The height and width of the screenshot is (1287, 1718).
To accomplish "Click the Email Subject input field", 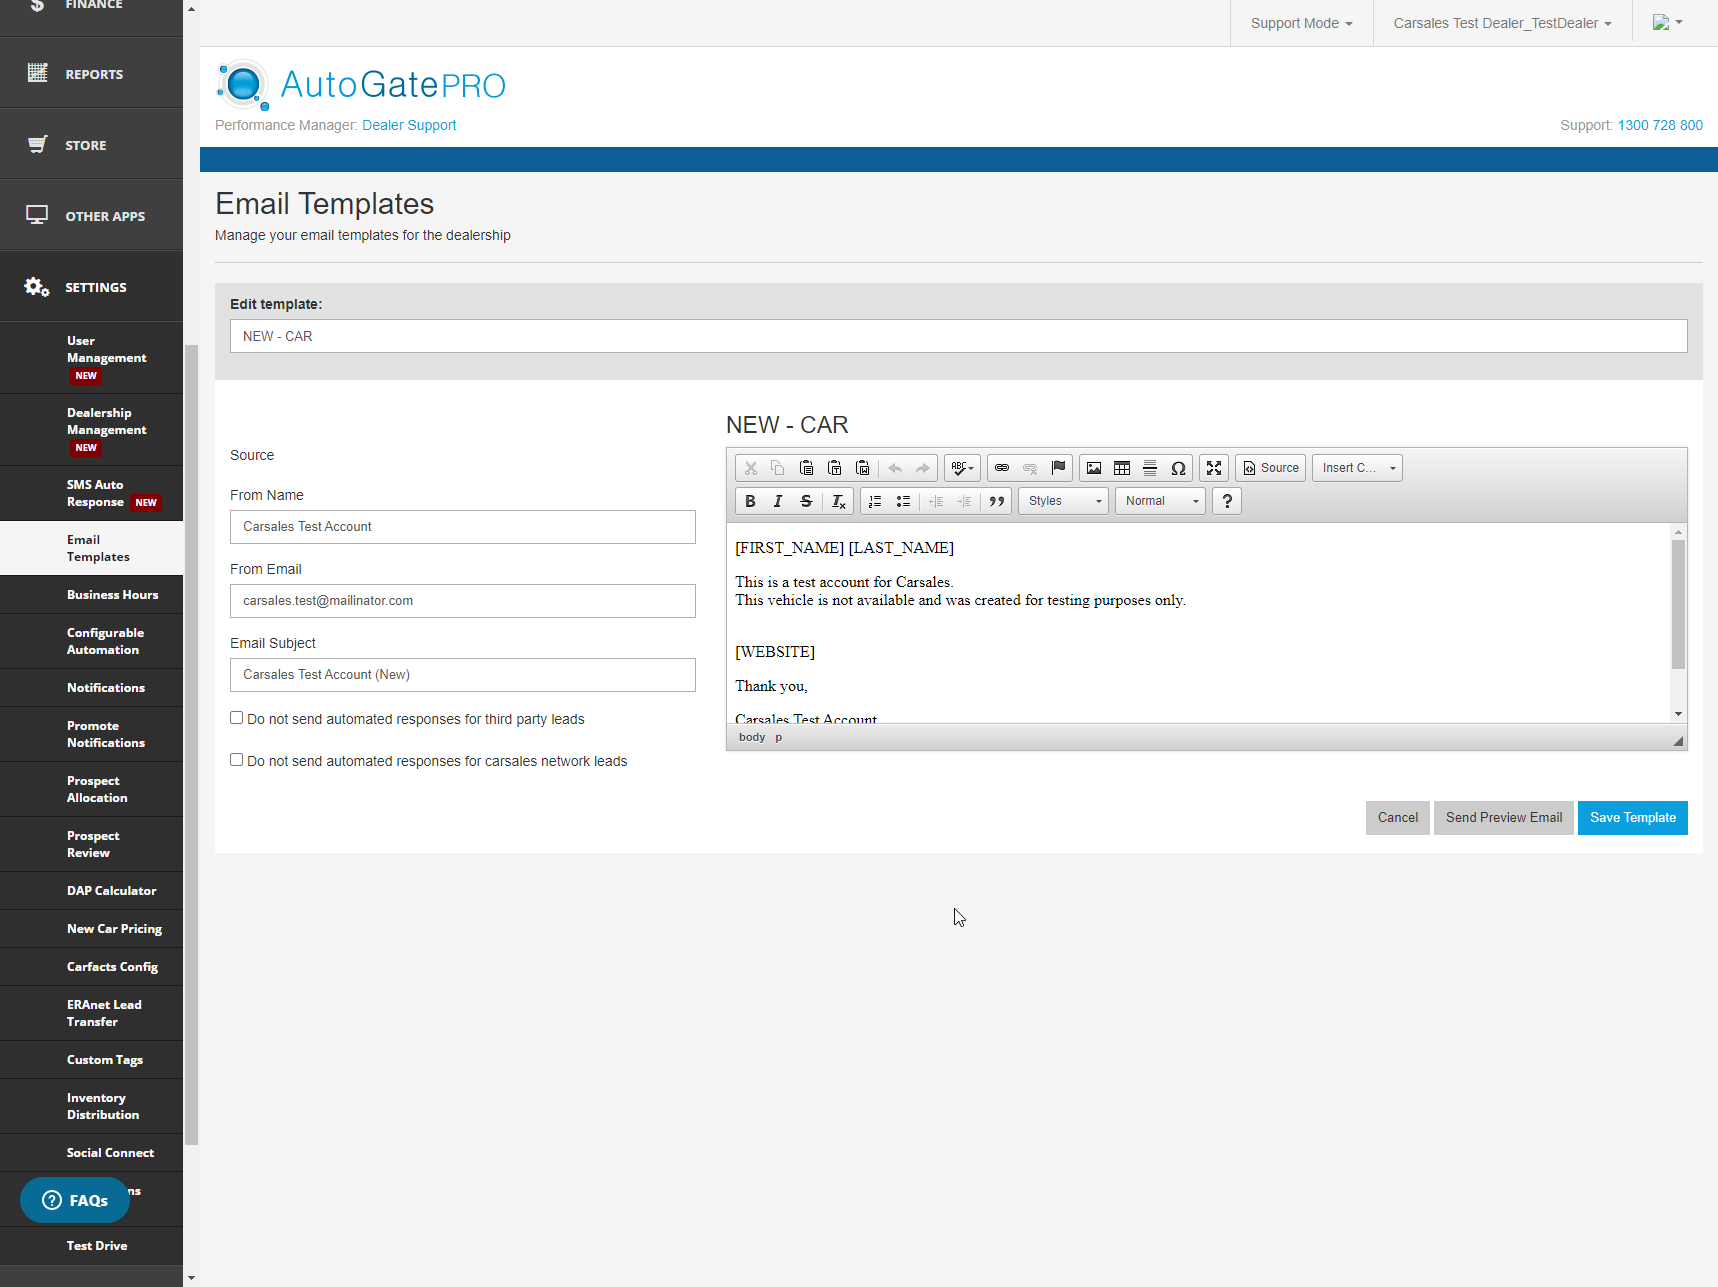I will [463, 675].
